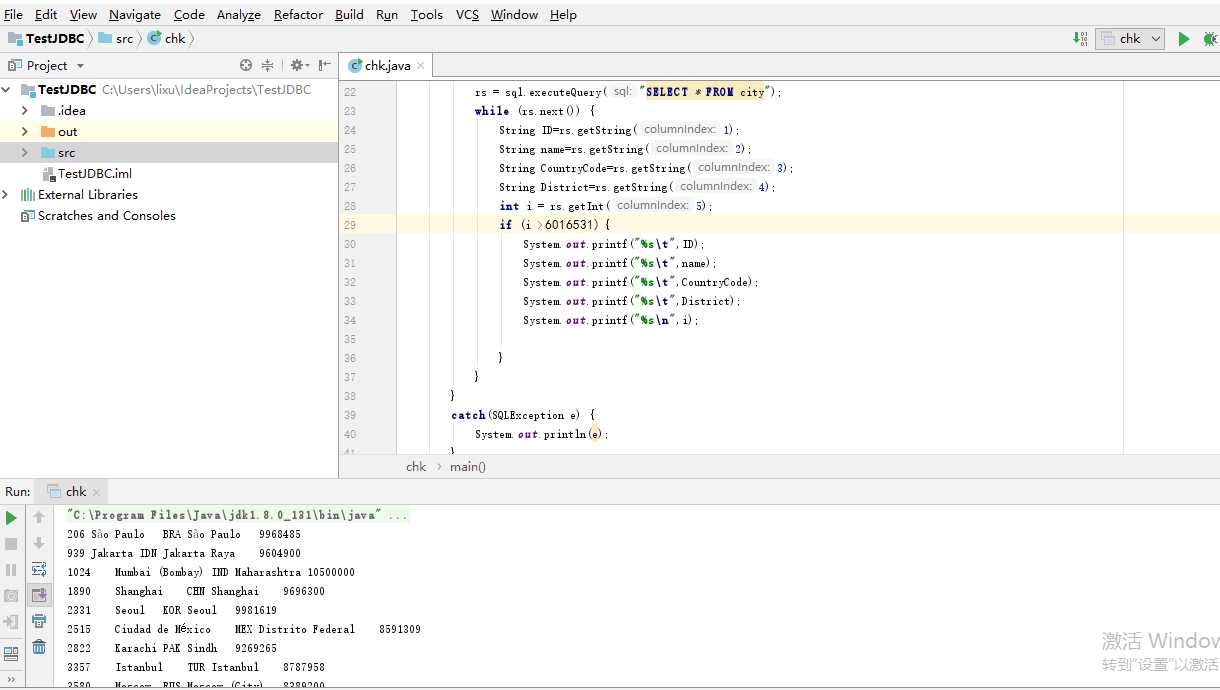
Task: Open the Build menu
Action: 349,14
